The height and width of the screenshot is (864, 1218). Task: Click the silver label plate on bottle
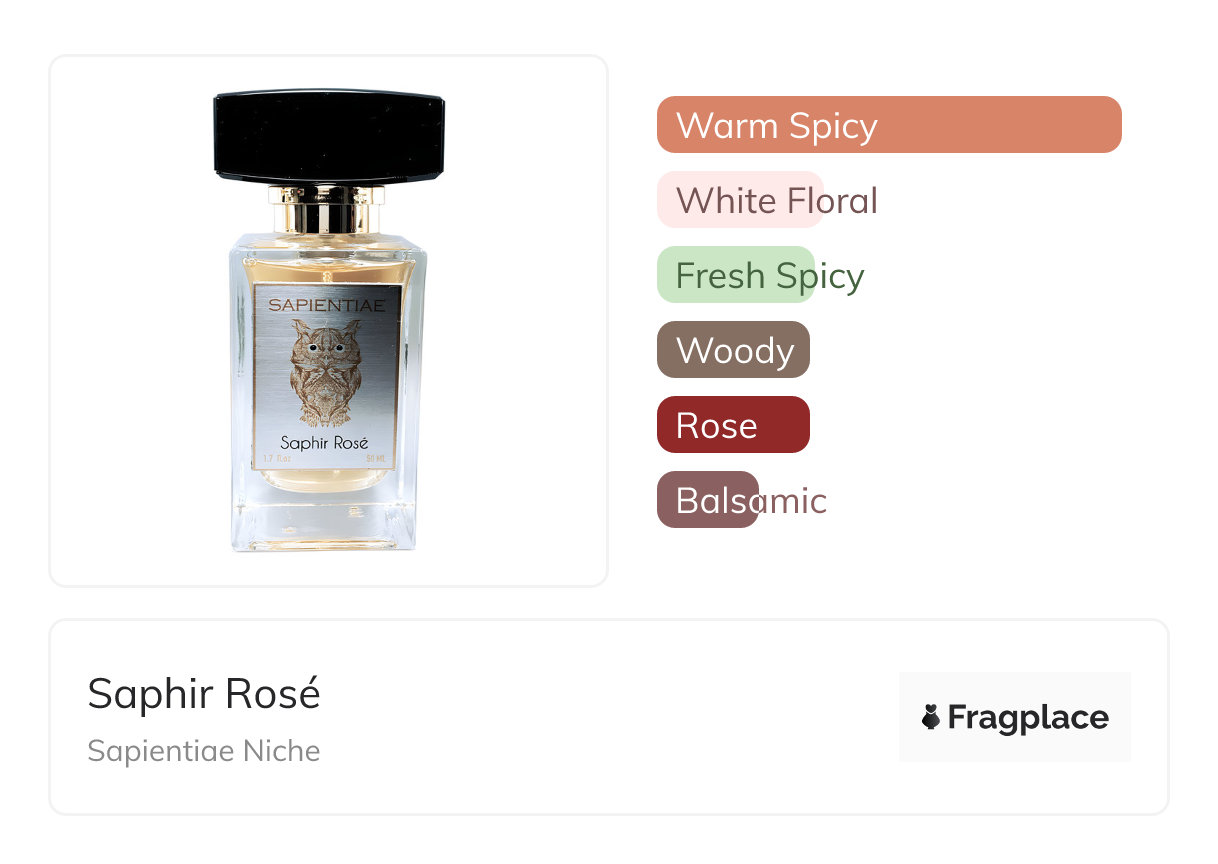[x=326, y=380]
